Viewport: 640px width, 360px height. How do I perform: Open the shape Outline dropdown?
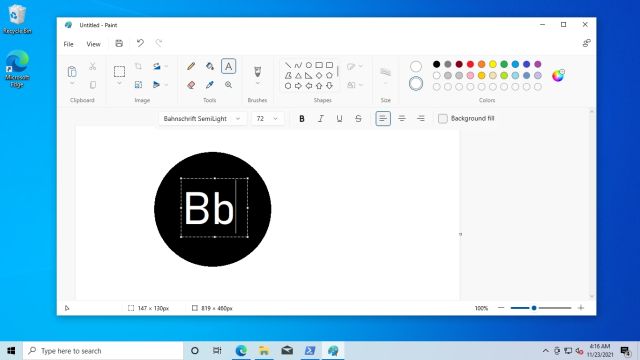tap(355, 66)
